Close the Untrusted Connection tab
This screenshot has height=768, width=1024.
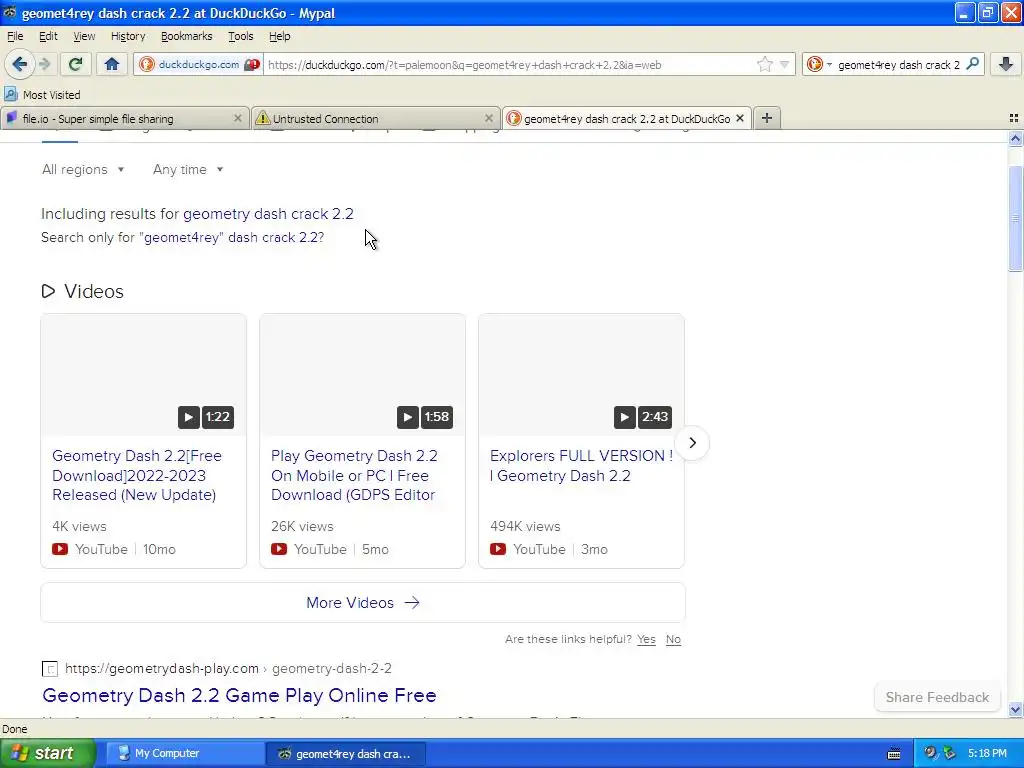point(488,118)
